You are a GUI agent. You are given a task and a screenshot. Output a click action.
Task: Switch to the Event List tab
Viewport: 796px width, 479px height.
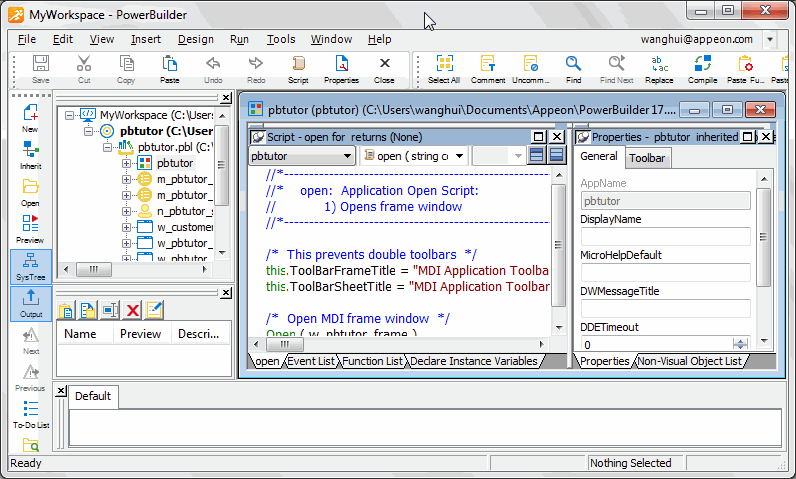click(311, 361)
